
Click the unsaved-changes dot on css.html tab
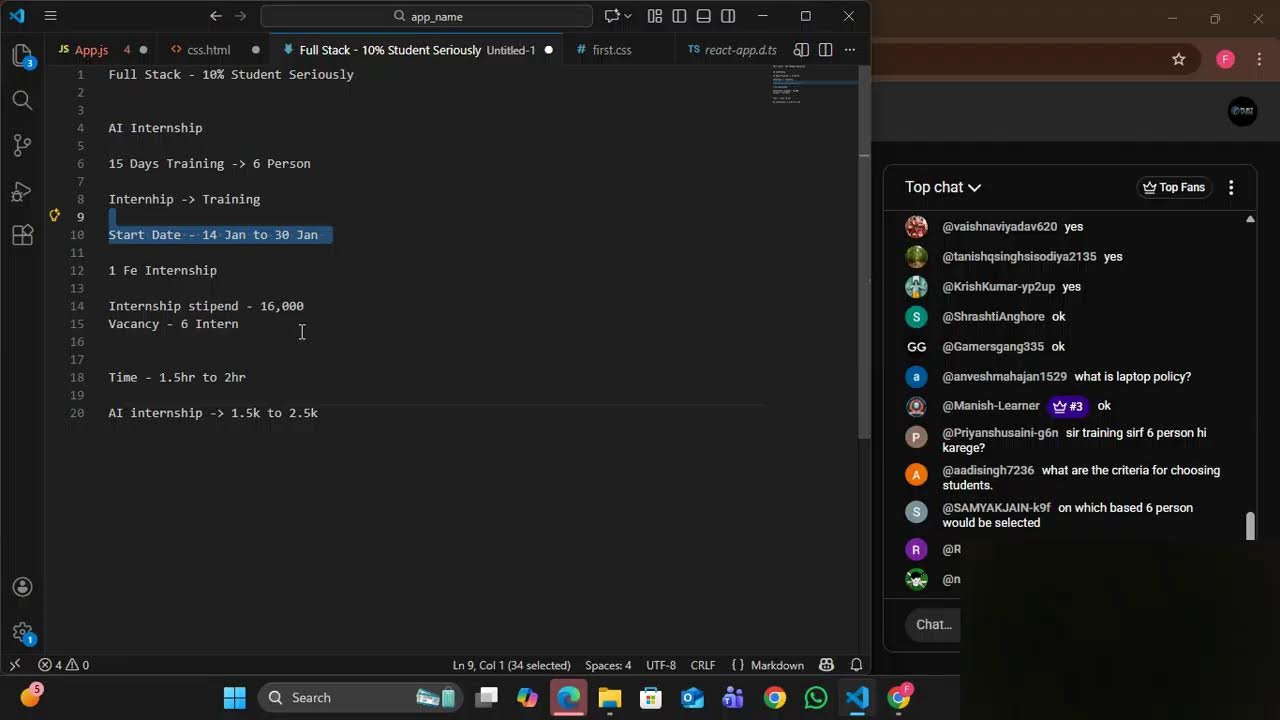click(255, 50)
